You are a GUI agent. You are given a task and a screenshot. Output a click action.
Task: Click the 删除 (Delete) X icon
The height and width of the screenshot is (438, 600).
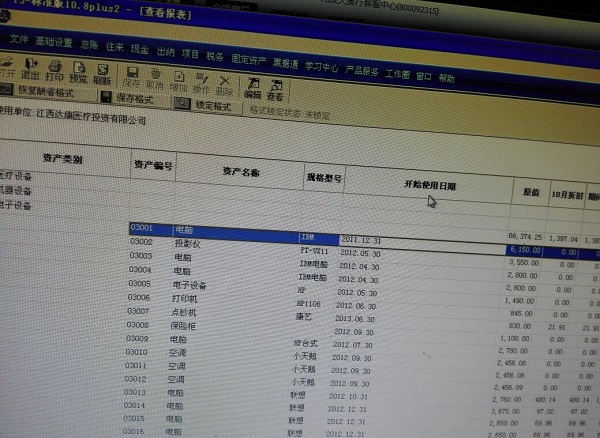coord(225,86)
